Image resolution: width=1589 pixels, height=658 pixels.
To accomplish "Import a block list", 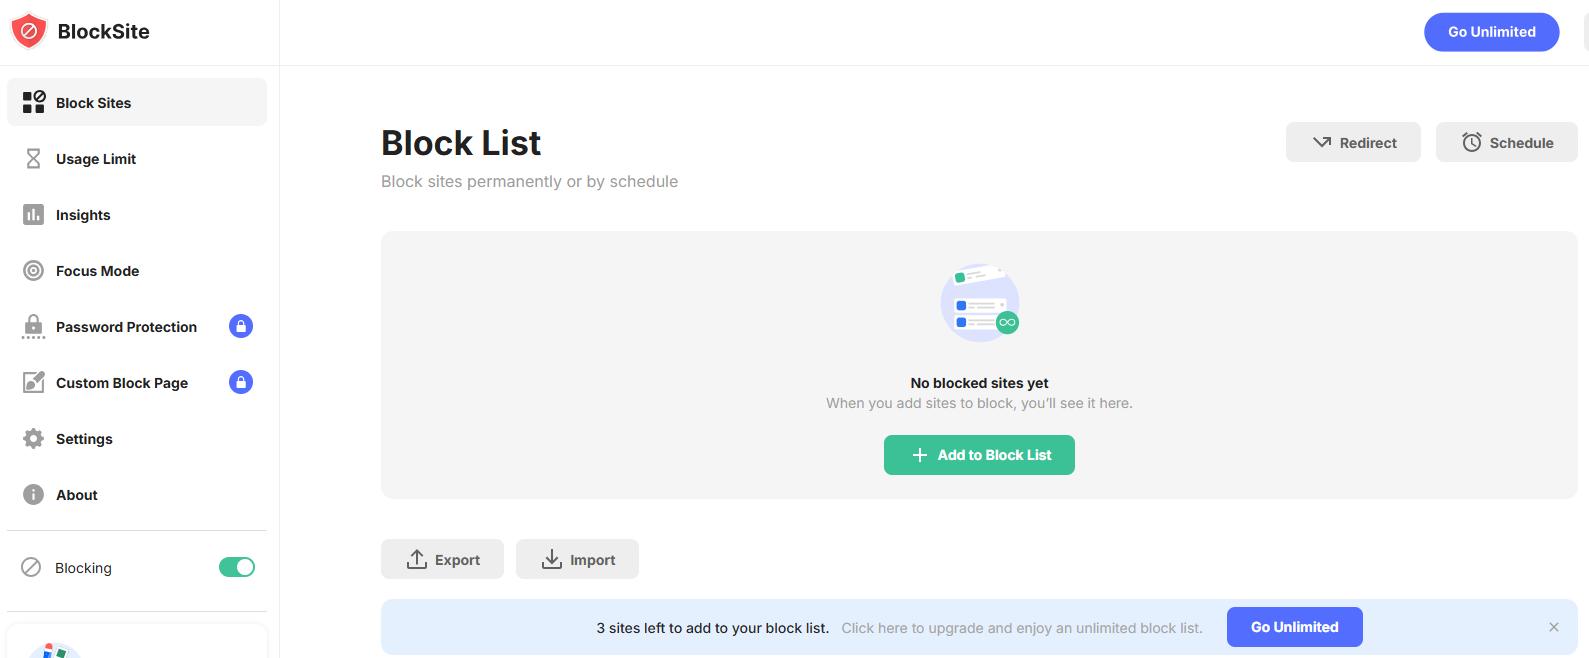I will point(577,559).
